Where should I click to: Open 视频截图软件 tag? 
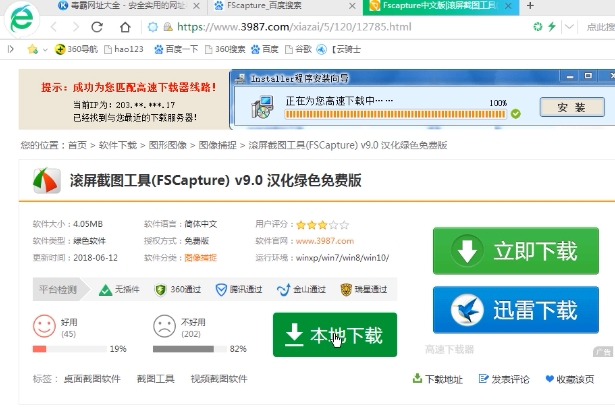coord(219,379)
